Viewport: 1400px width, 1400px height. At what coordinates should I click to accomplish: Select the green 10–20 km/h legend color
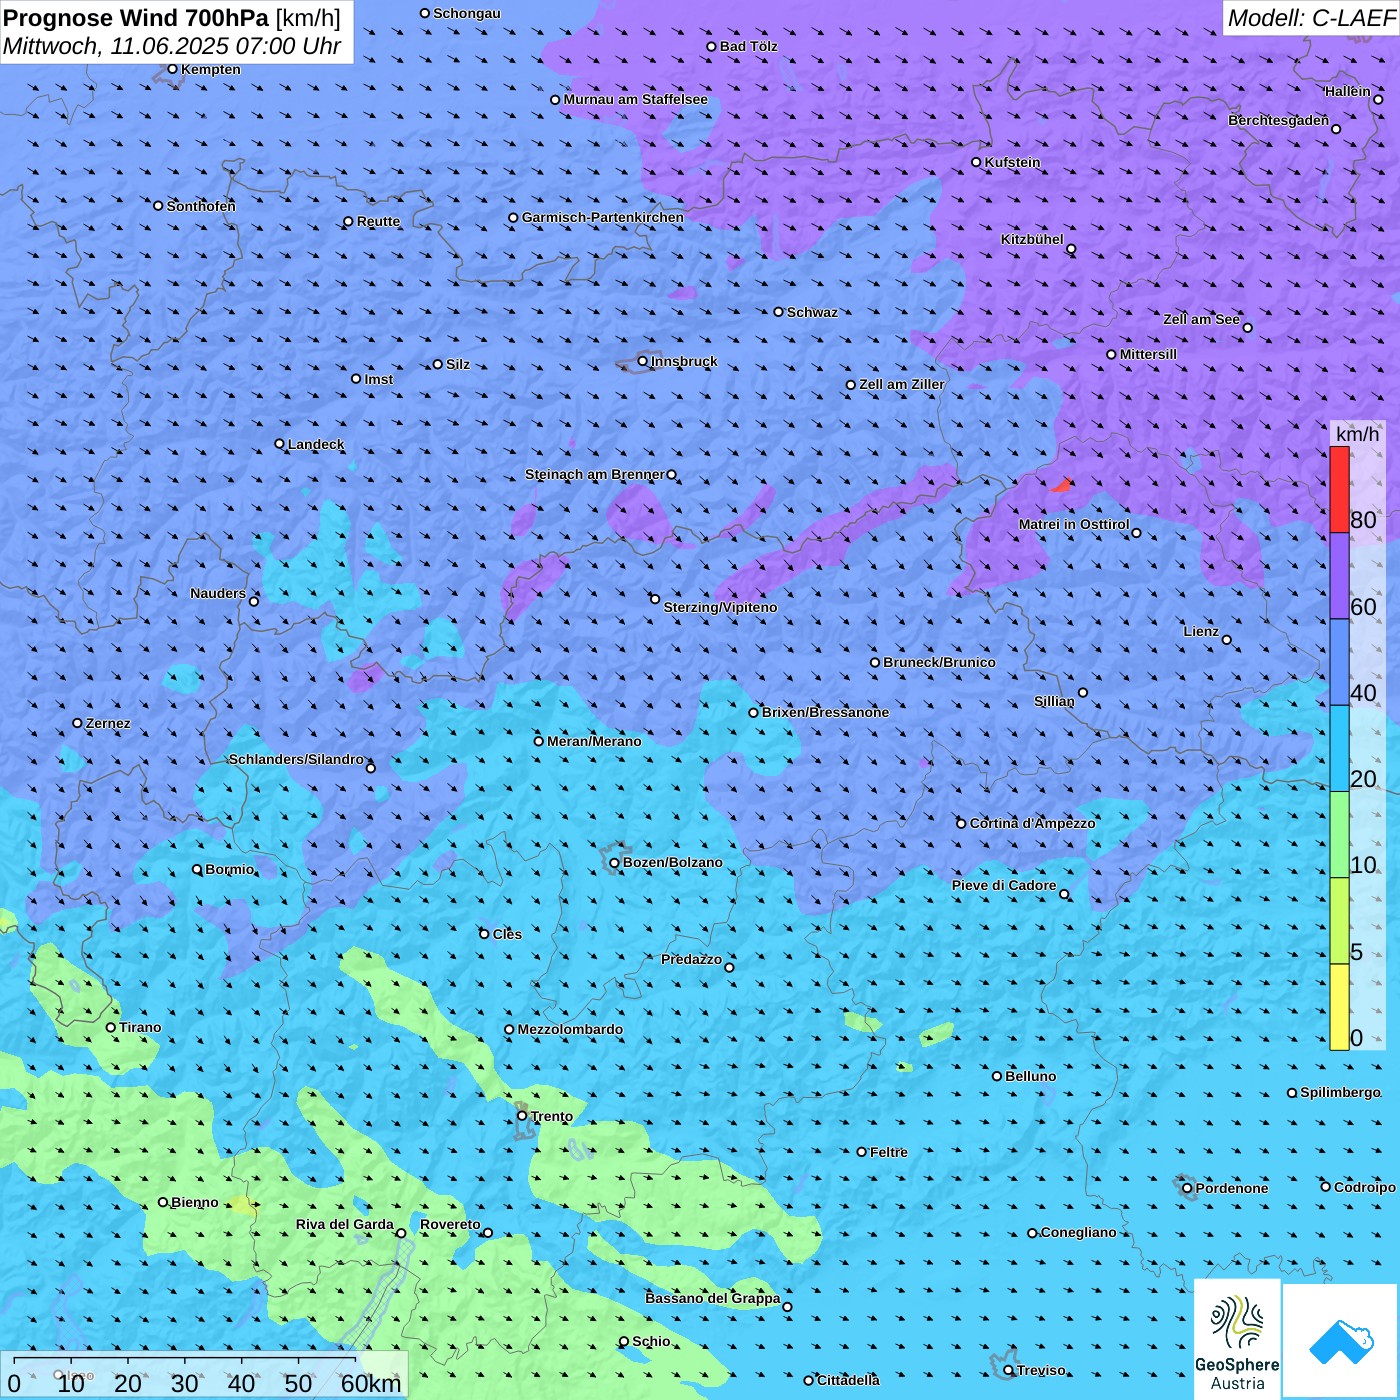click(x=1339, y=835)
